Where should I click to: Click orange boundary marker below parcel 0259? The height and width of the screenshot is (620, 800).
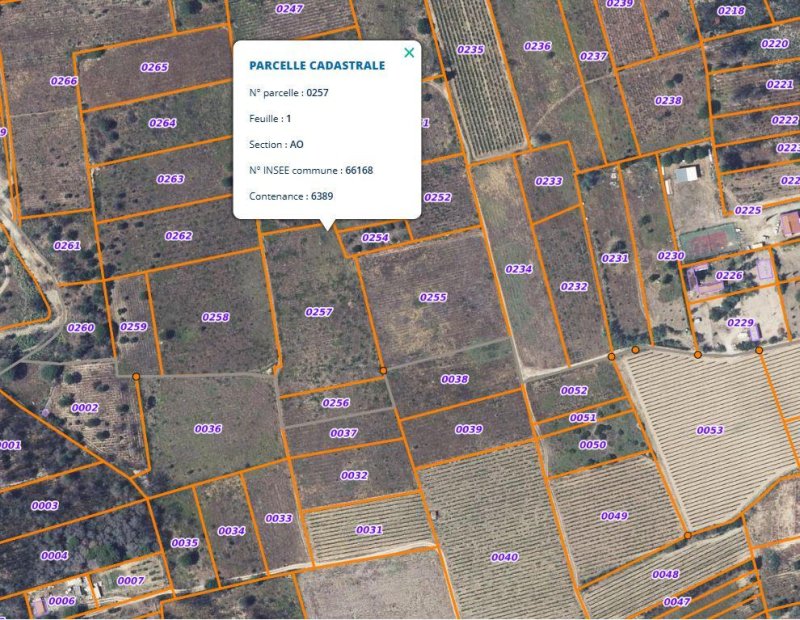pos(136,376)
